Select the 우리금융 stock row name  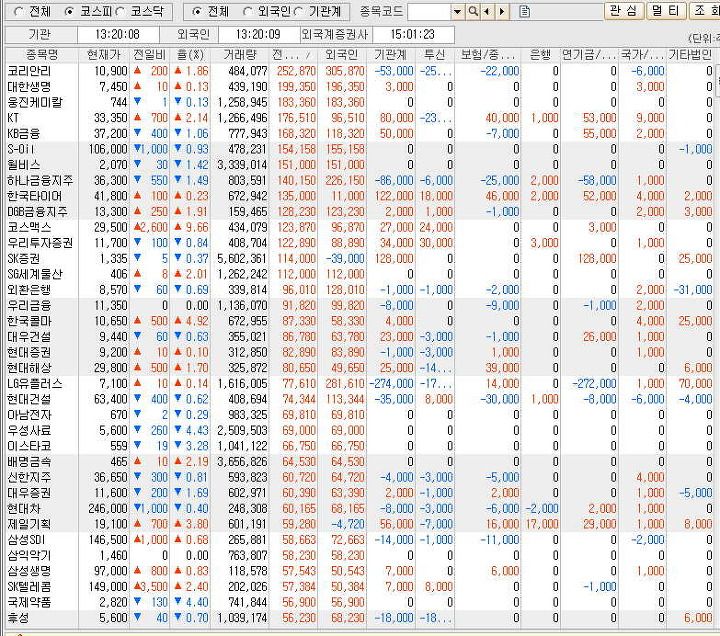(29, 305)
